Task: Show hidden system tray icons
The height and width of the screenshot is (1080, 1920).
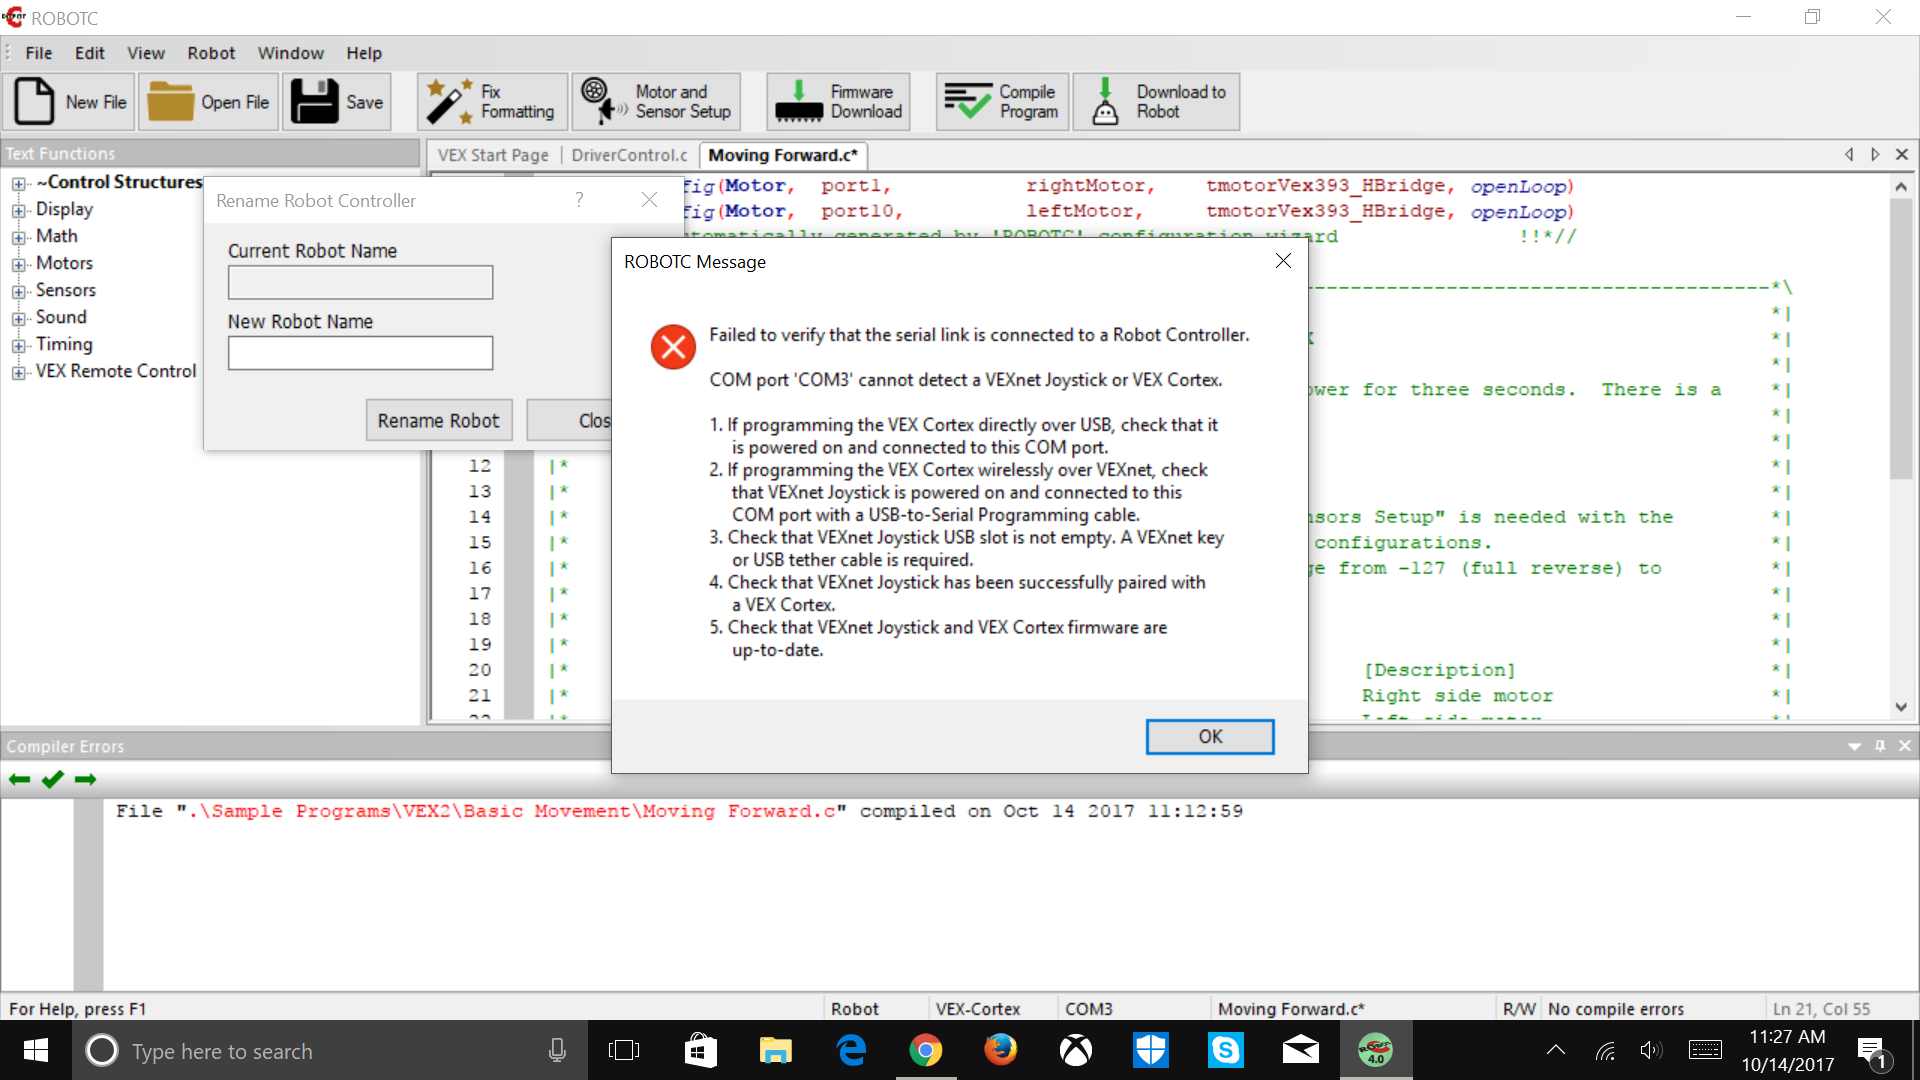Action: 1555,1050
